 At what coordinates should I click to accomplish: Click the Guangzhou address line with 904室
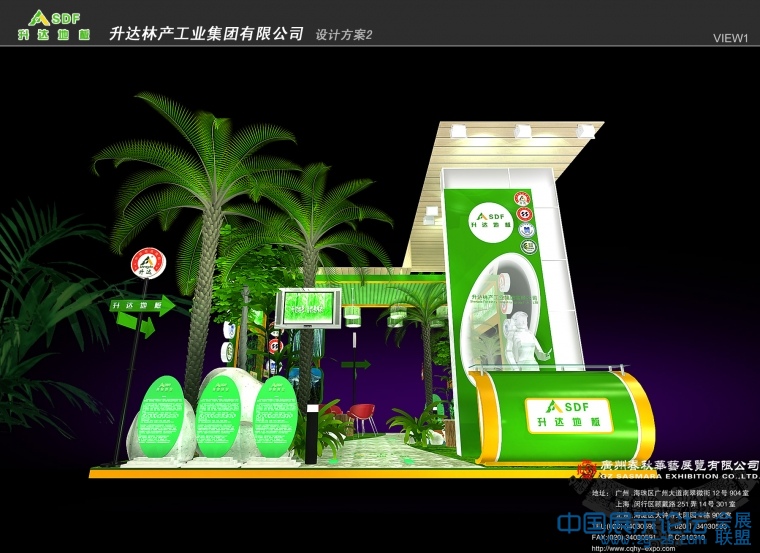click(670, 493)
